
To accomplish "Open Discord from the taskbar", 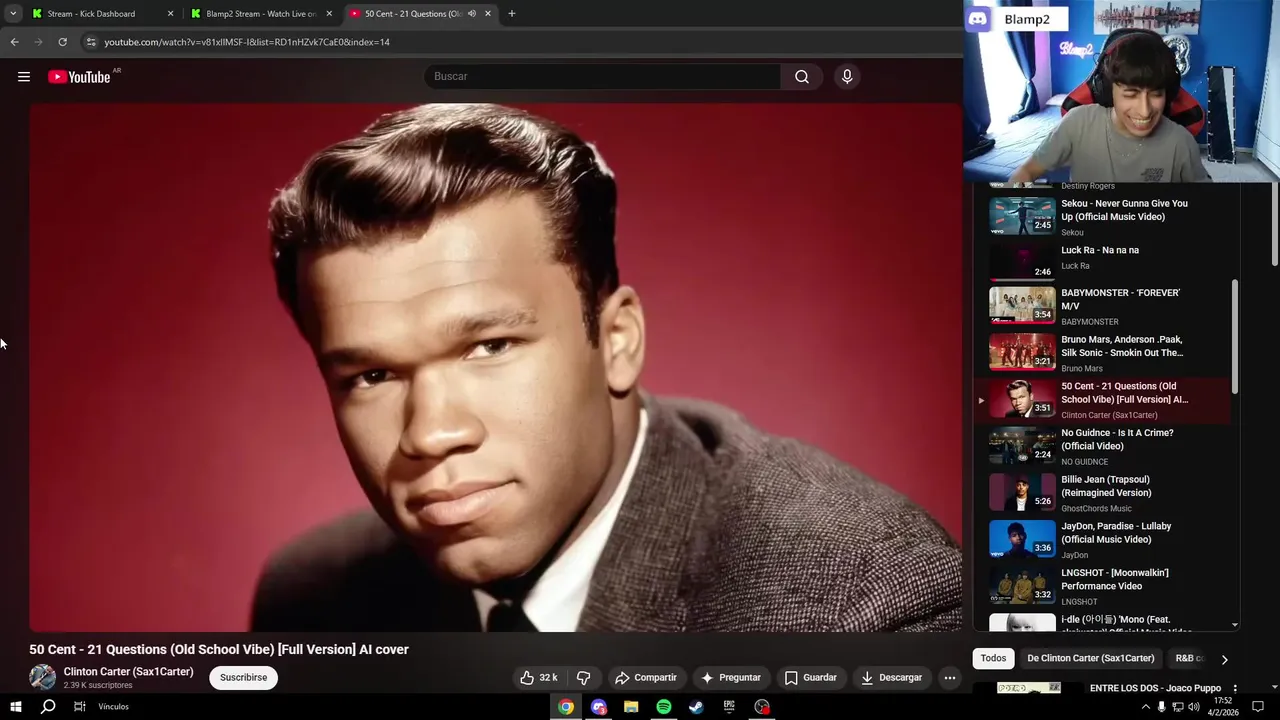I will click(599, 707).
